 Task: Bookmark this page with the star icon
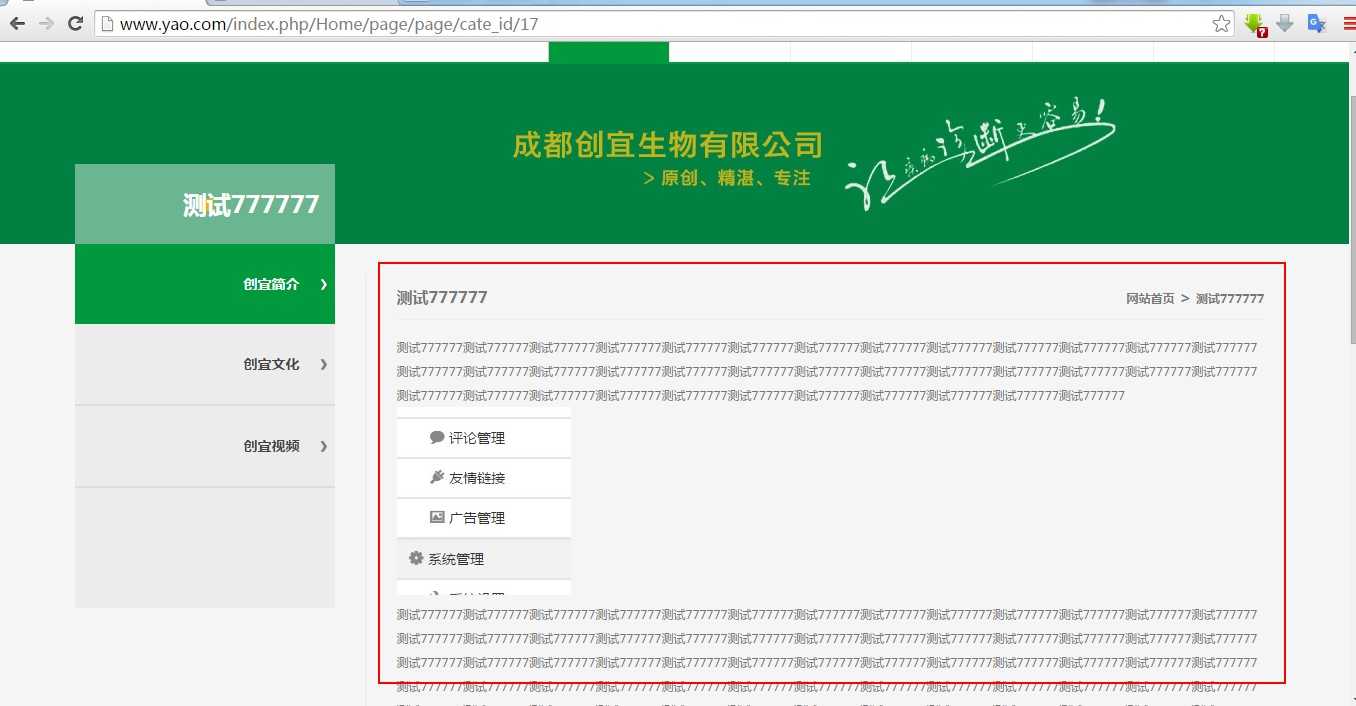1221,24
